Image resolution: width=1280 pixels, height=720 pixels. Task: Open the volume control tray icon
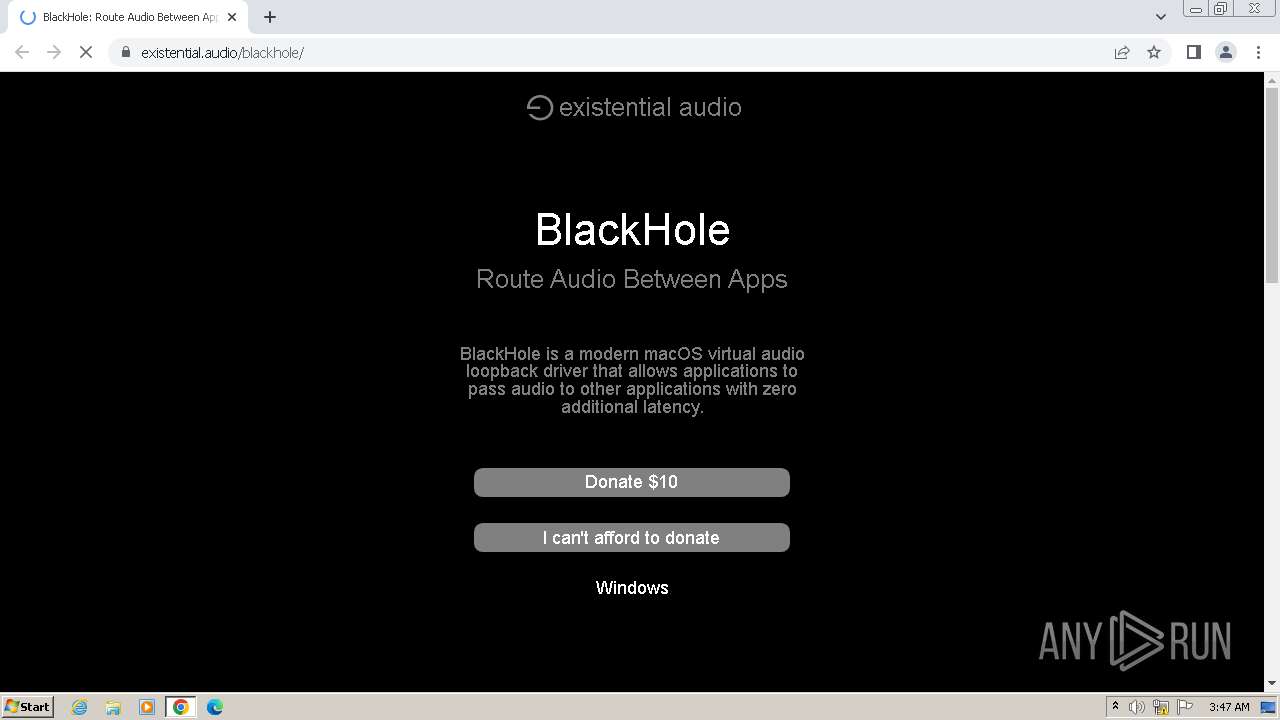coord(1137,707)
